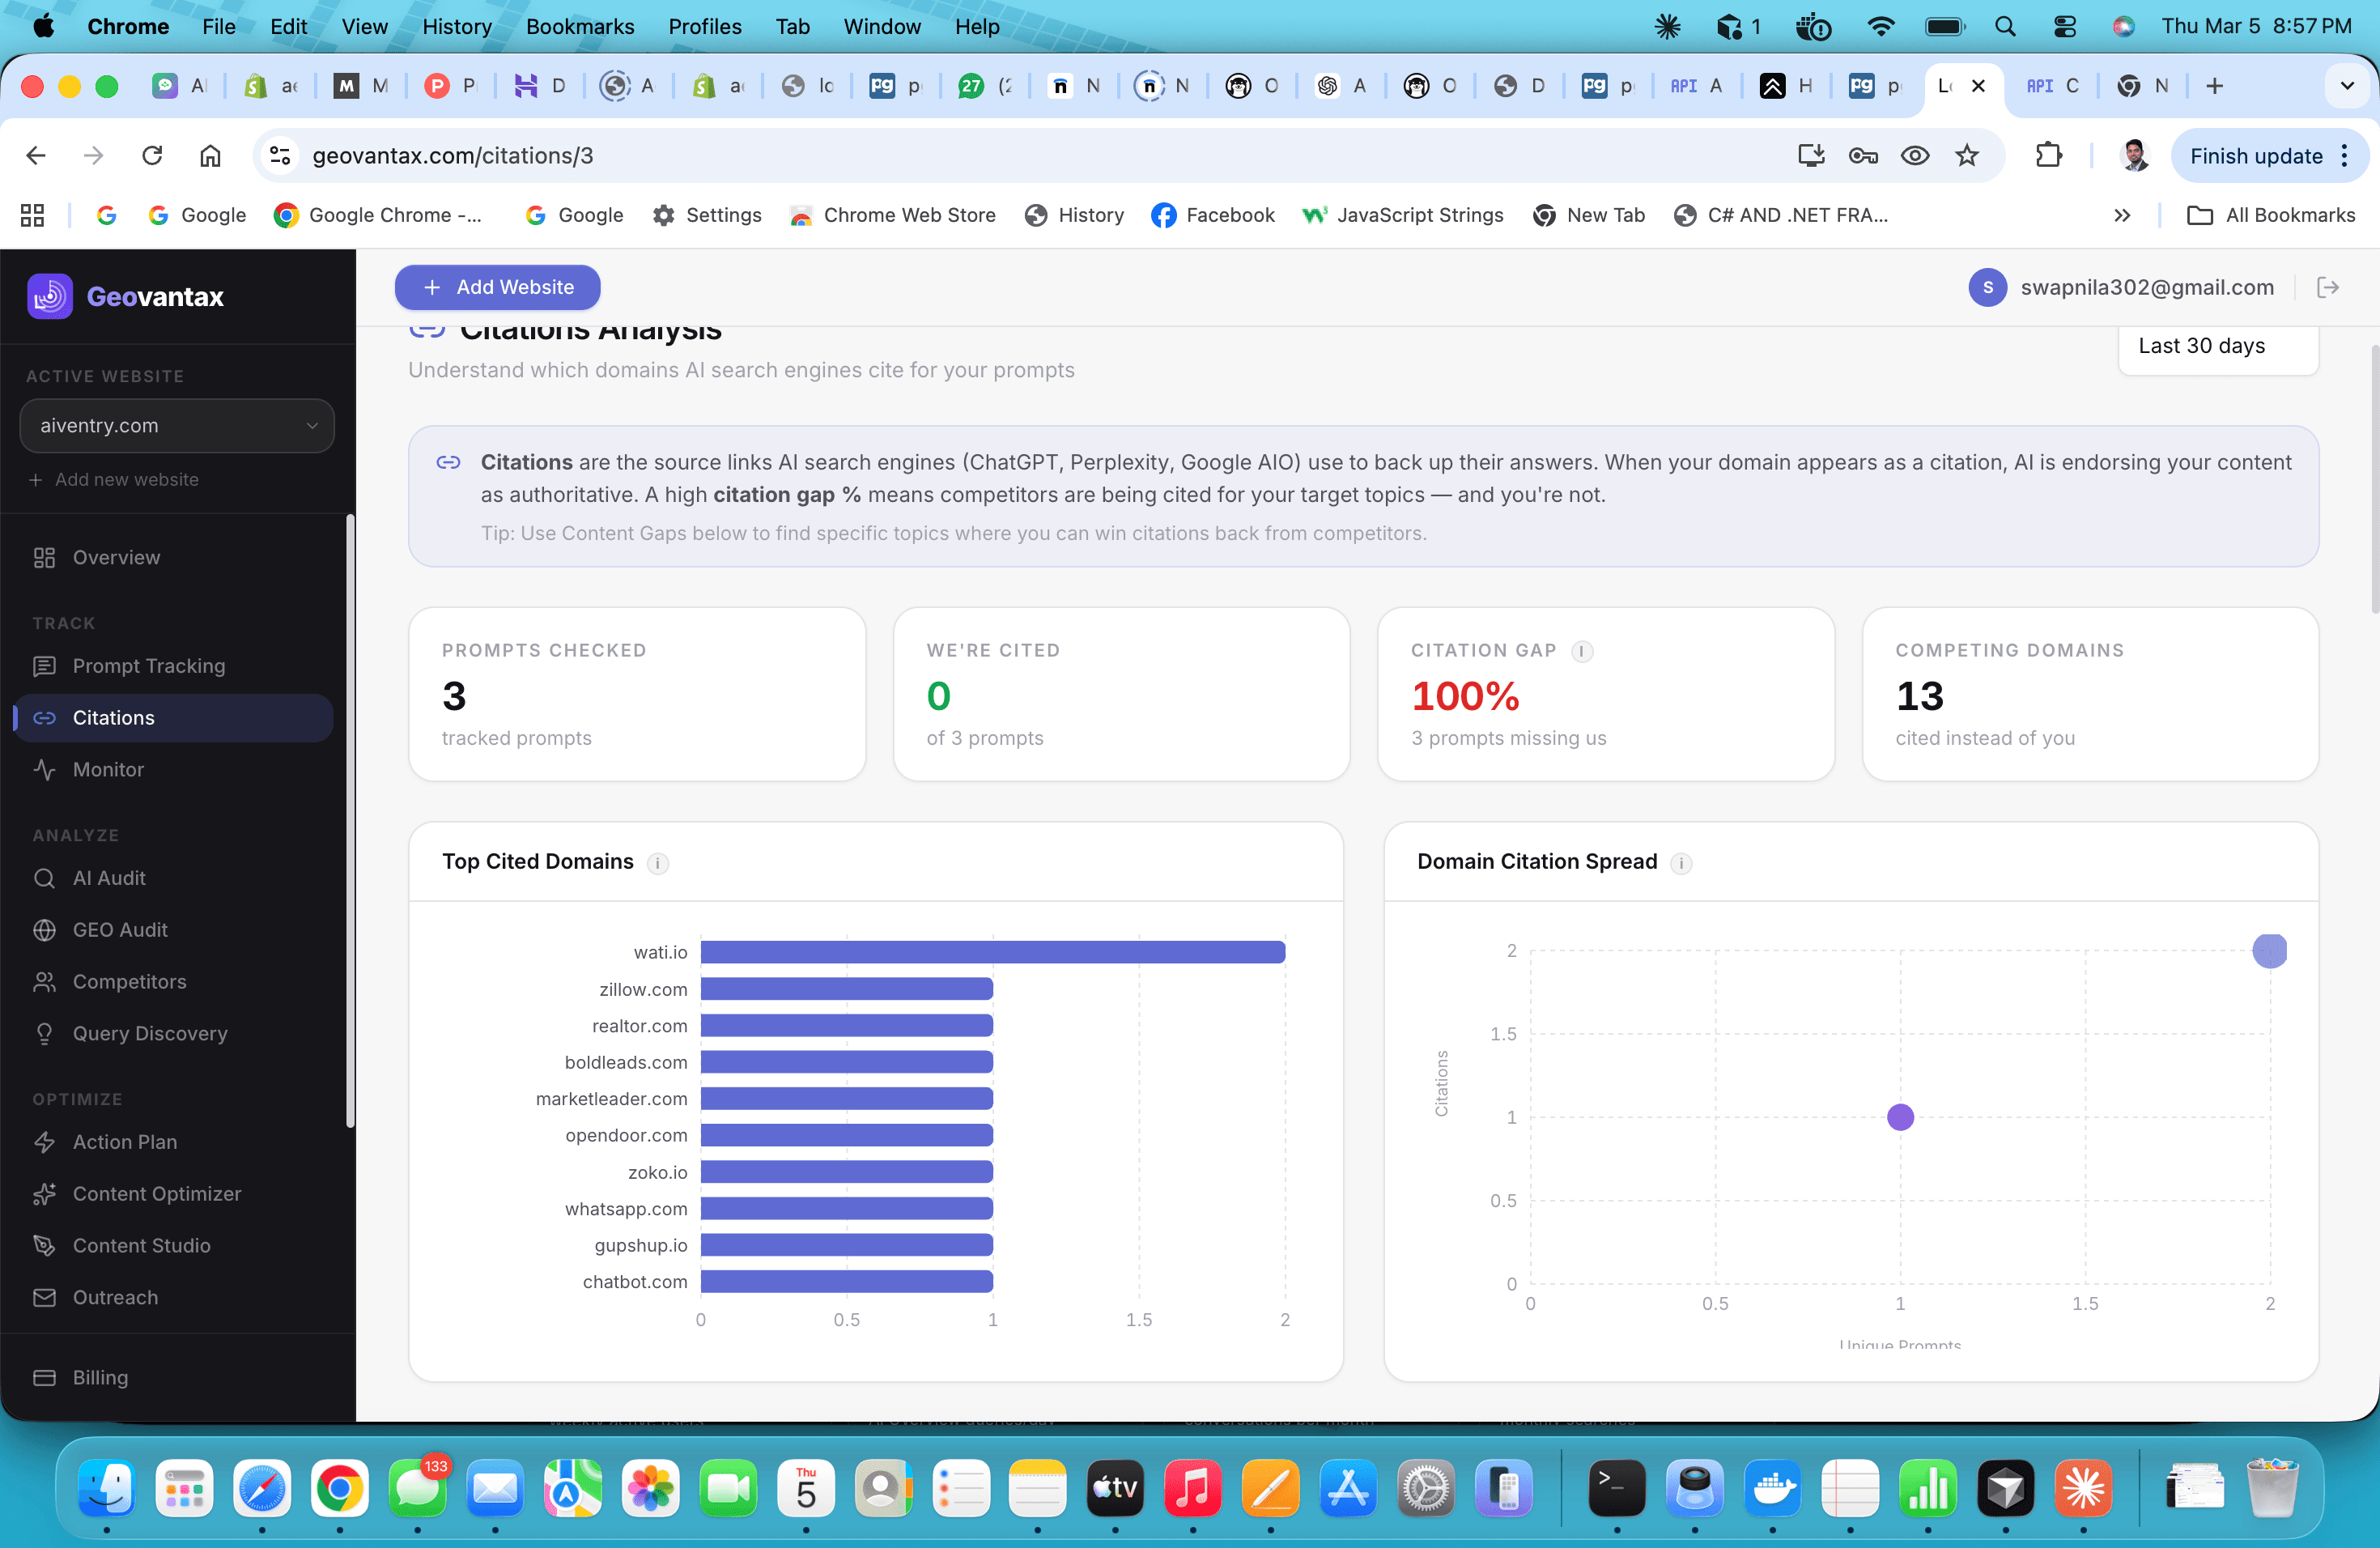Click the logout icon beside the email
This screenshot has height=1548, width=2380.
pyautogui.click(x=2327, y=287)
